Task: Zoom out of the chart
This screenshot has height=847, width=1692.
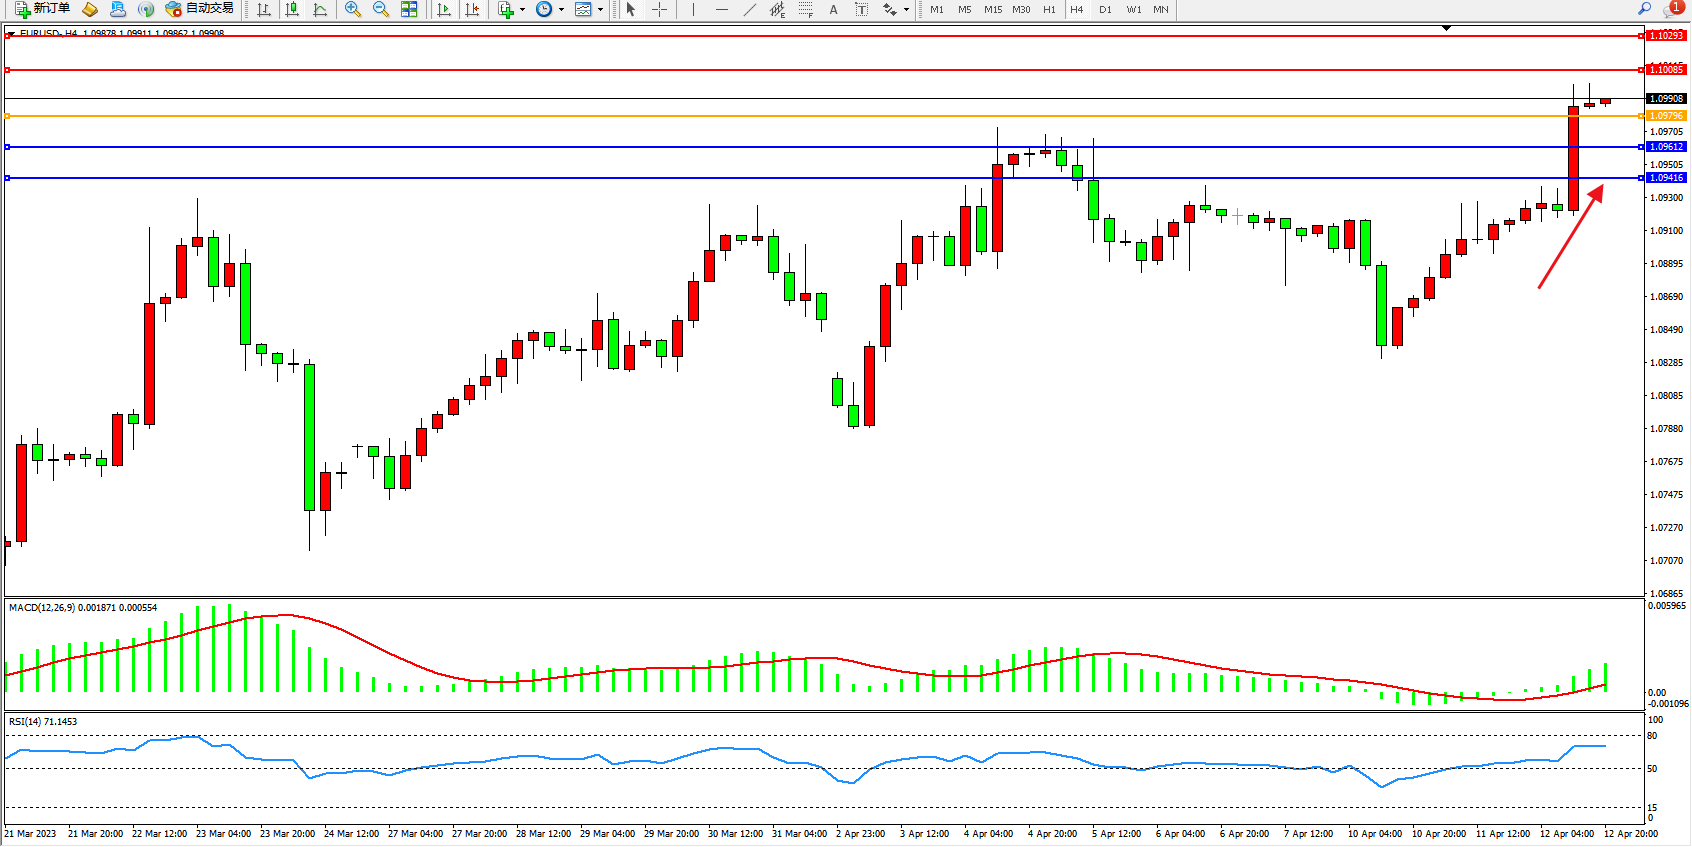Action: (381, 9)
